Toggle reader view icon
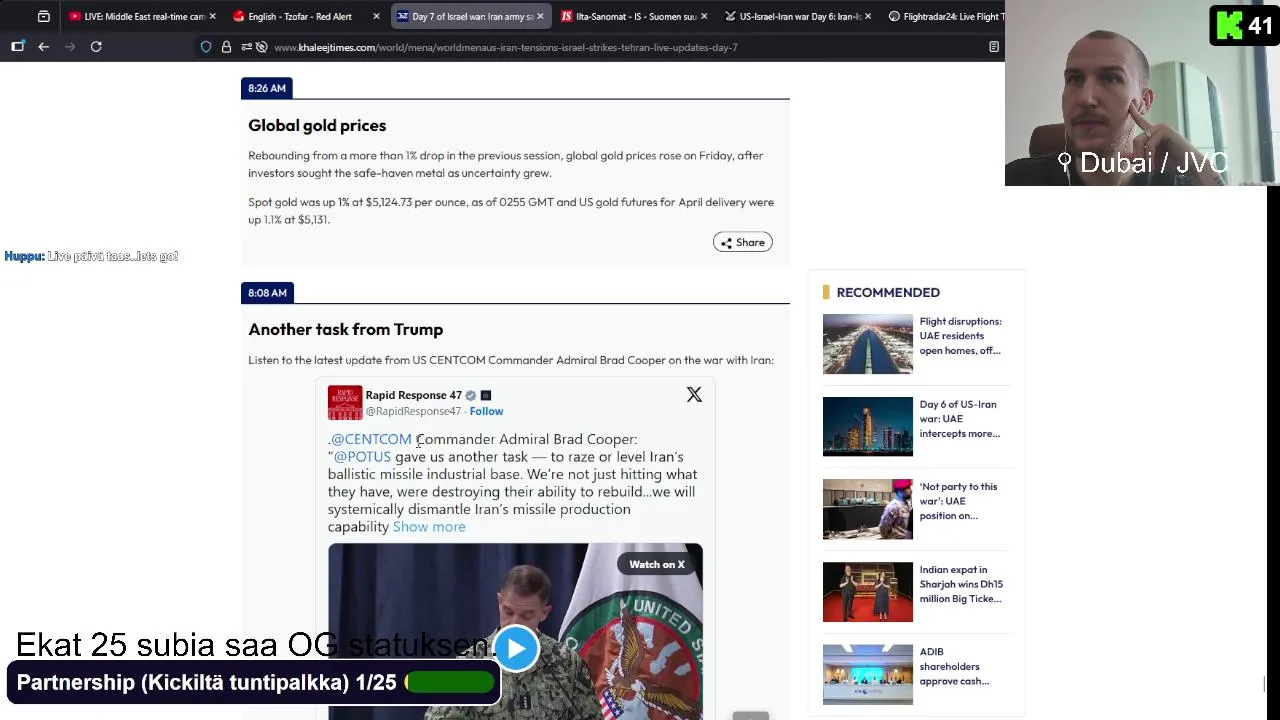 tap(994, 47)
